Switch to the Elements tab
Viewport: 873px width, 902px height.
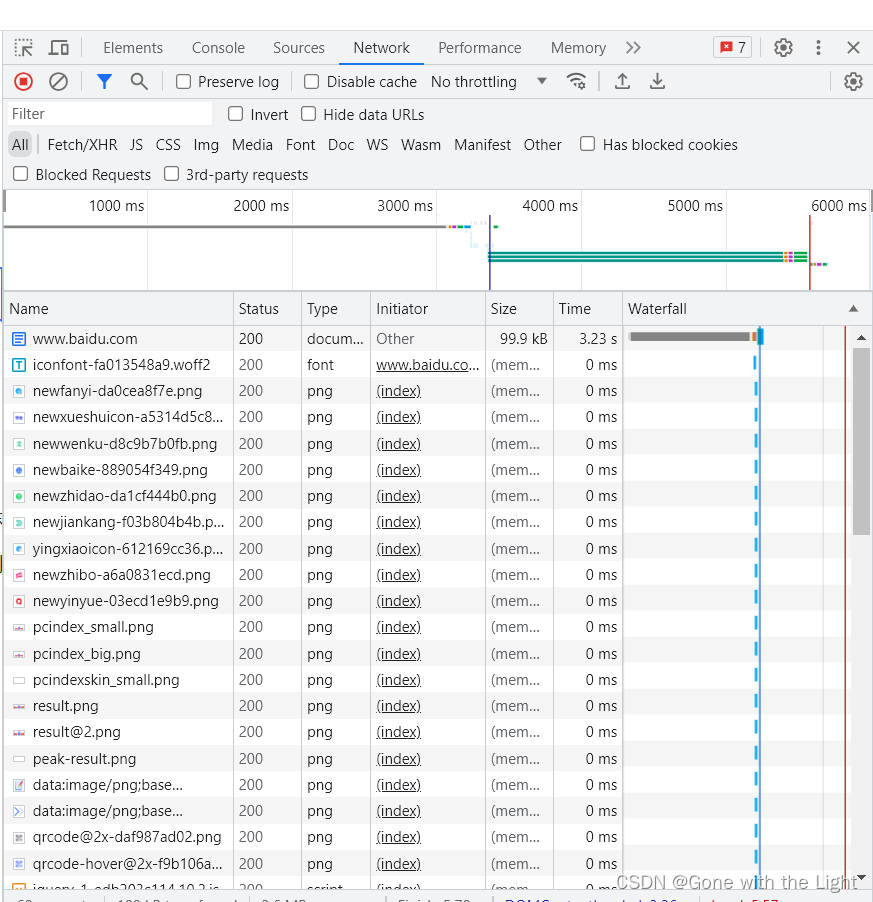coord(133,48)
